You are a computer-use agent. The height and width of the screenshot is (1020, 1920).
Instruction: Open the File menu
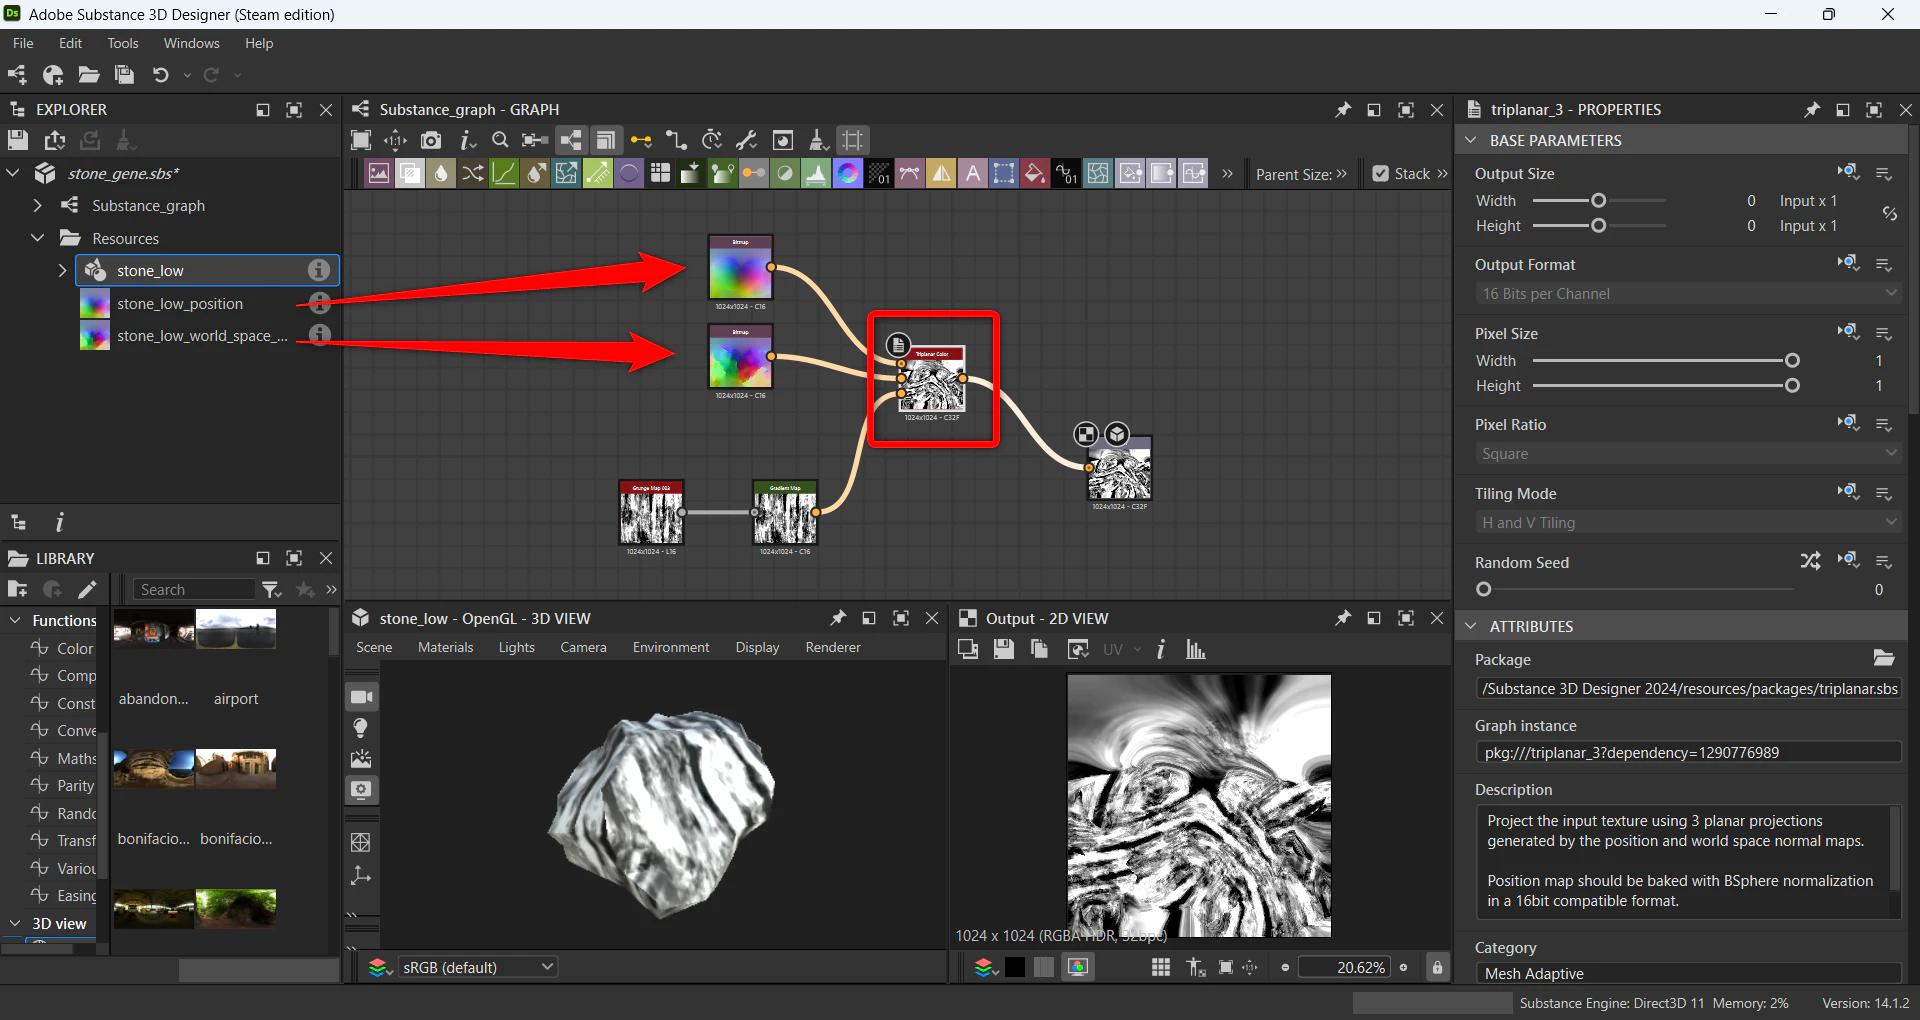[x=23, y=43]
